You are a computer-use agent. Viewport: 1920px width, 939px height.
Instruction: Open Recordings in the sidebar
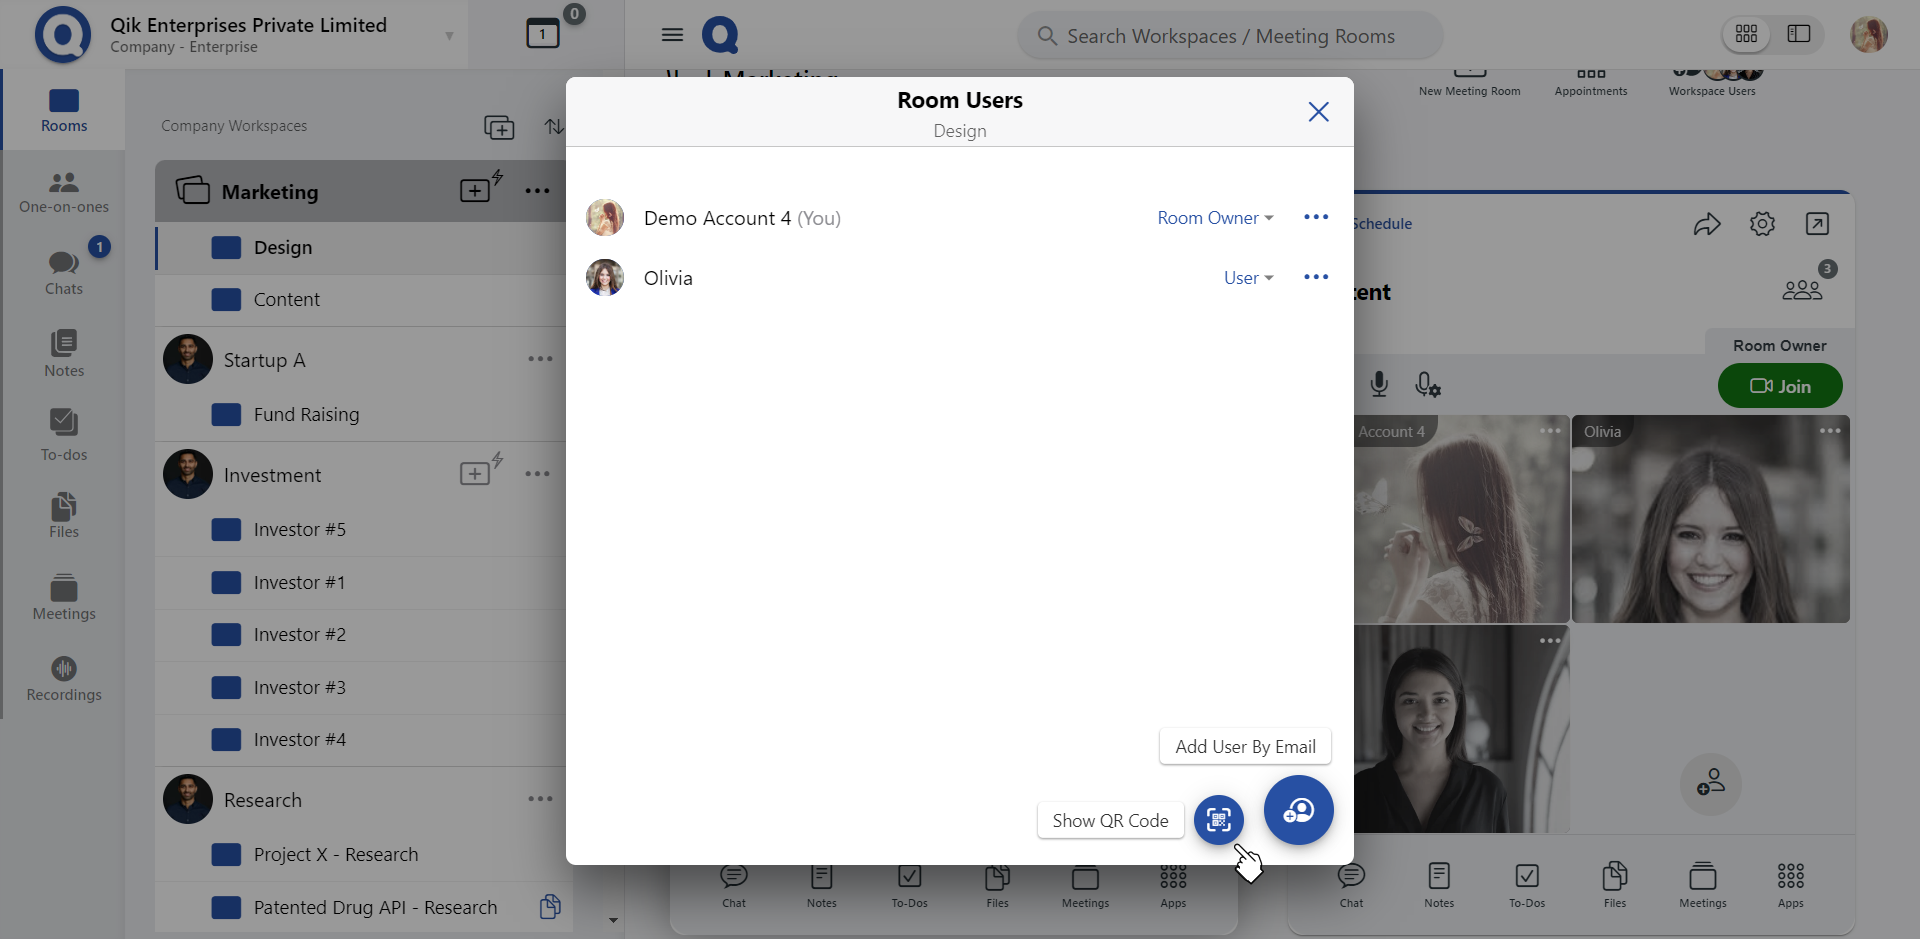(x=64, y=679)
